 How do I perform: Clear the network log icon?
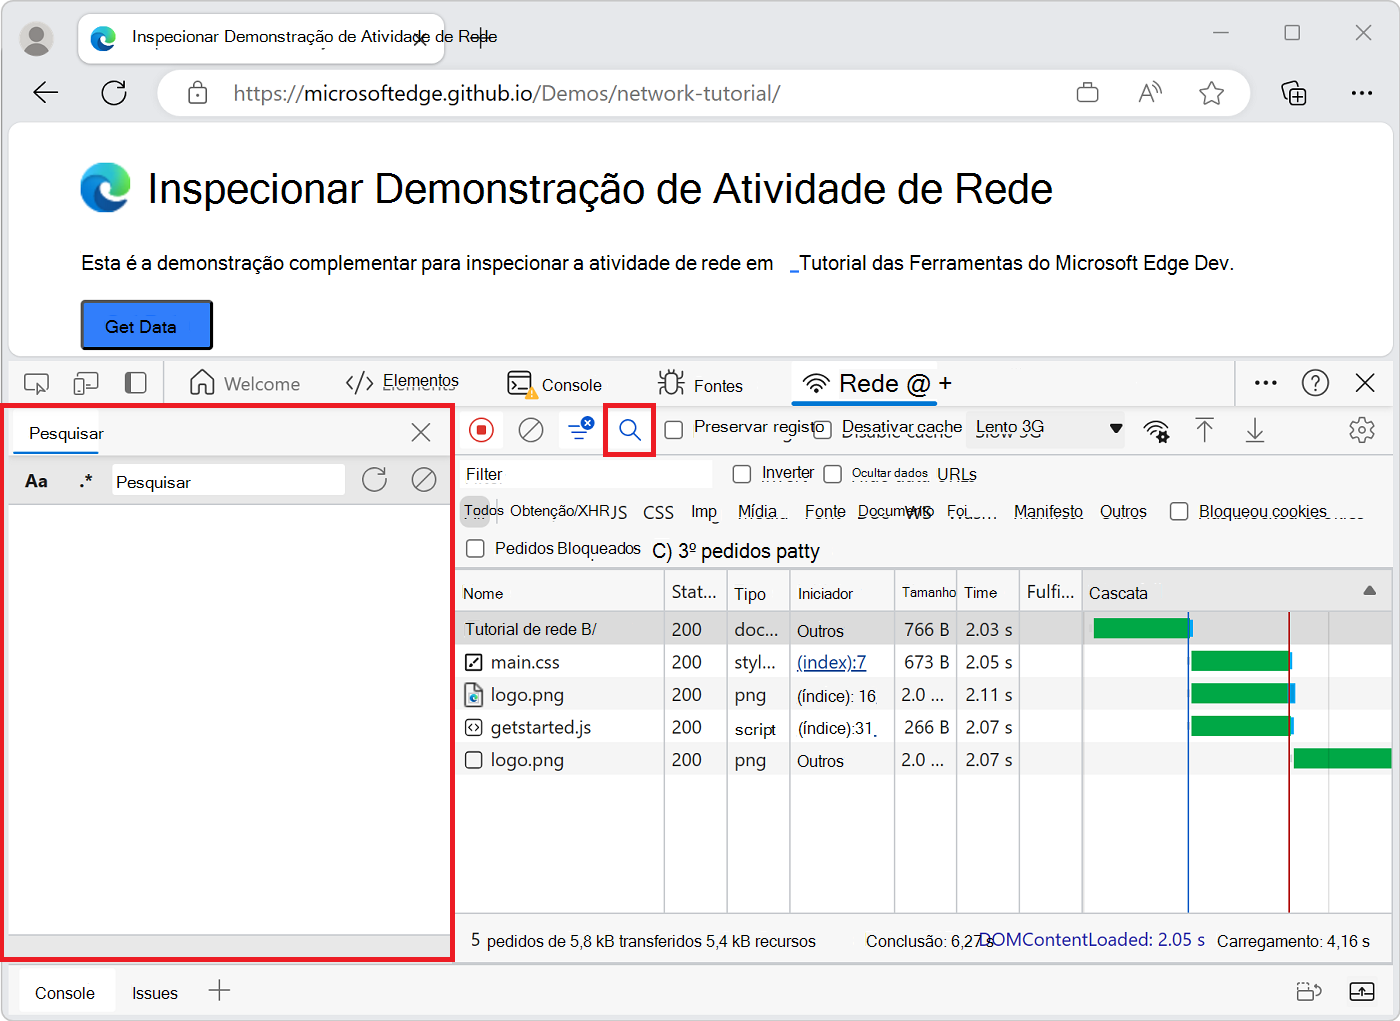point(531,430)
